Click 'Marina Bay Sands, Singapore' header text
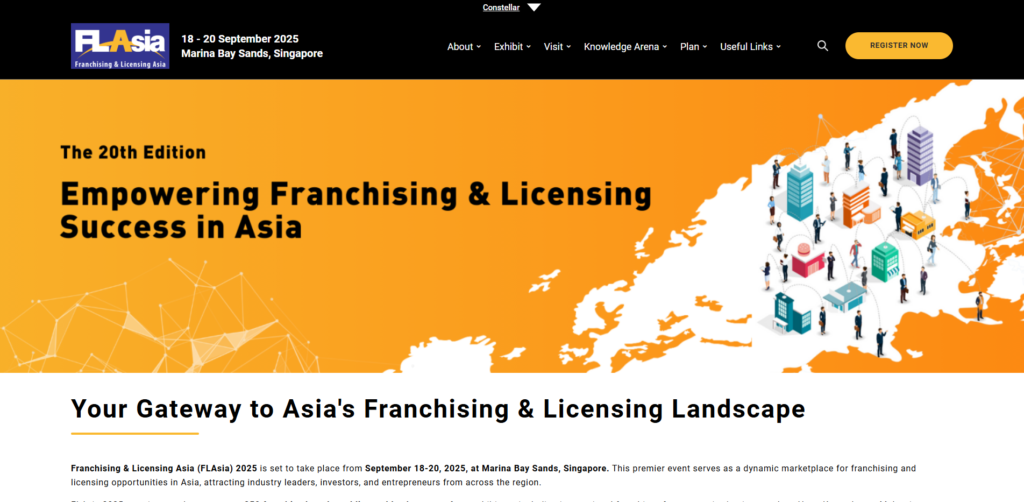This screenshot has height=502, width=1024. click(x=252, y=54)
